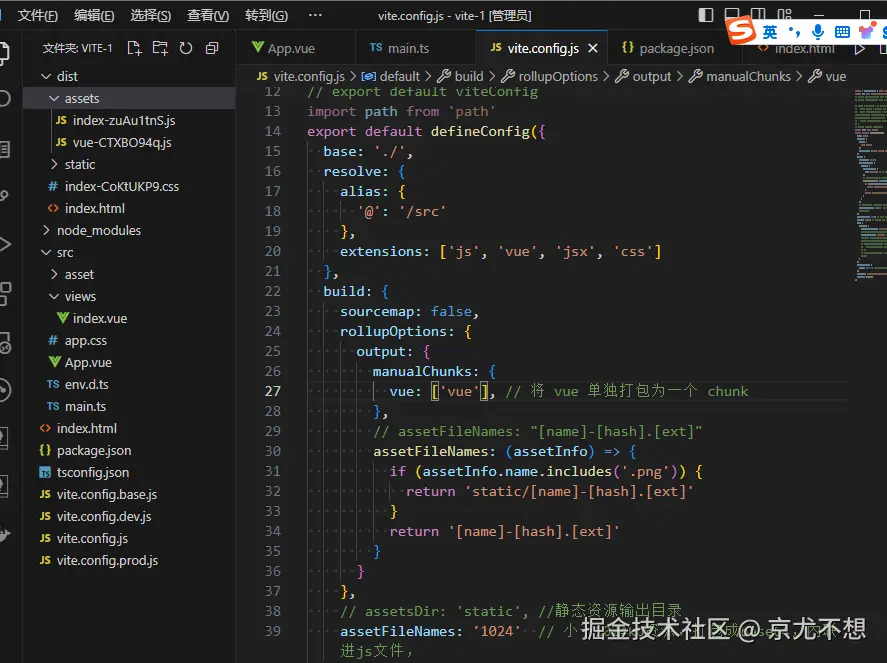Viewport: 887px width, 663px height.
Task: Open vue-CTXBO94q.js file
Action: coord(129,143)
